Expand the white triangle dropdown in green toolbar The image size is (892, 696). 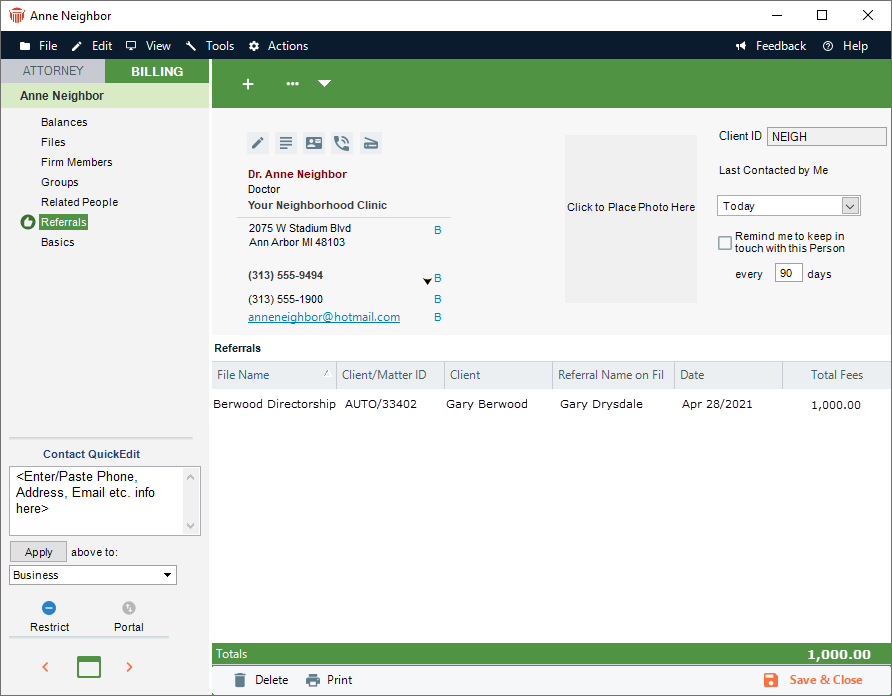point(324,84)
